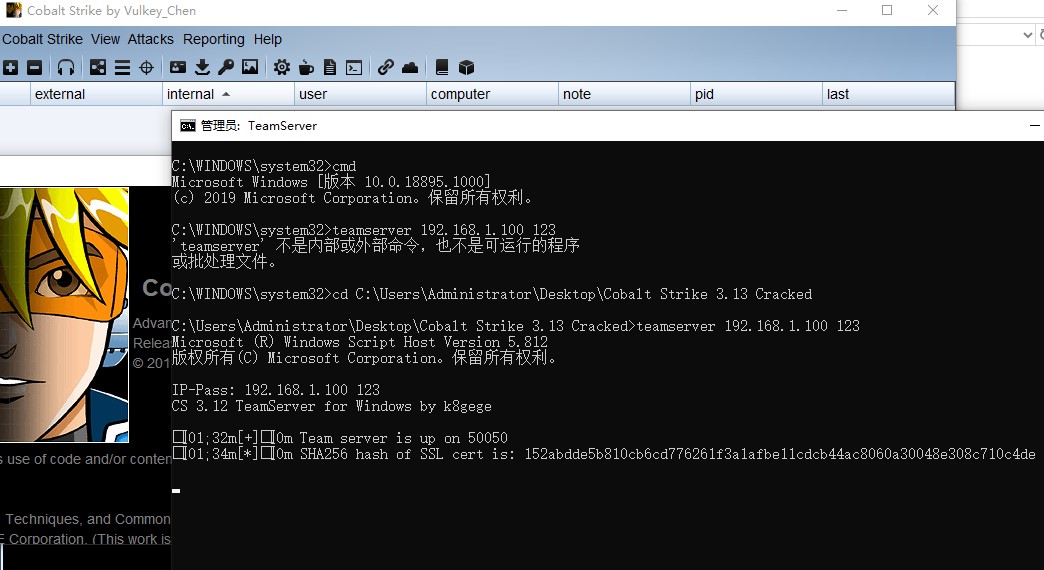Sort sessions by last column
The height and width of the screenshot is (570, 1044).
(888, 94)
